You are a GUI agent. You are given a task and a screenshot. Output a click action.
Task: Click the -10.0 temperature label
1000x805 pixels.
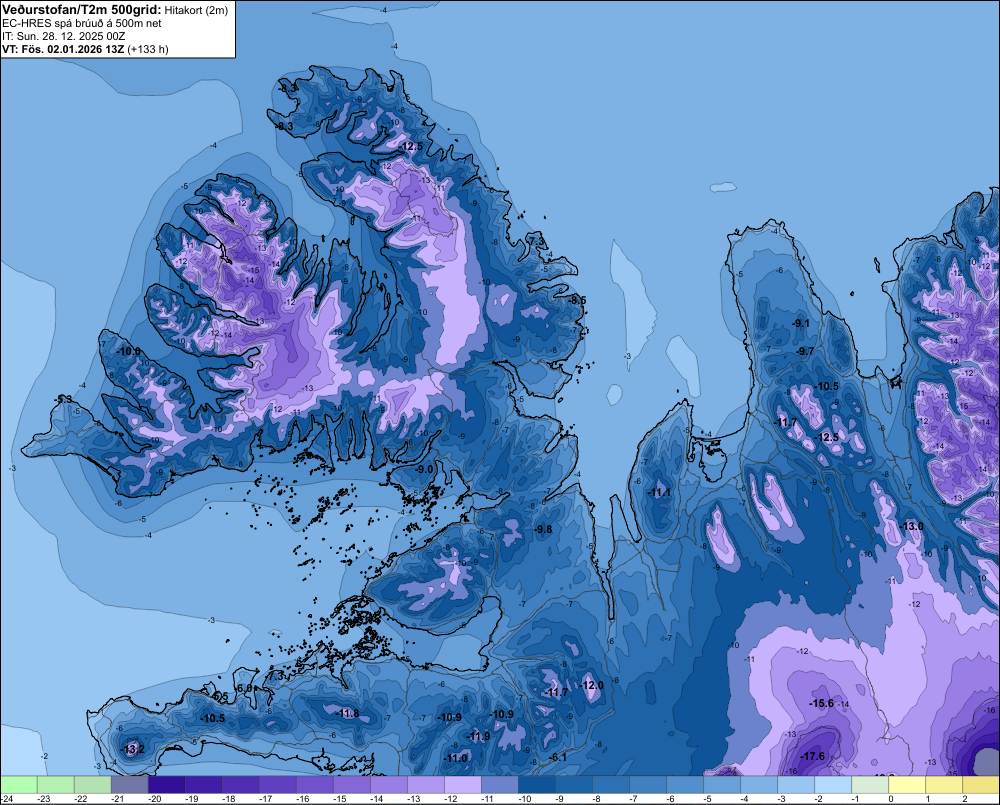coord(129,351)
